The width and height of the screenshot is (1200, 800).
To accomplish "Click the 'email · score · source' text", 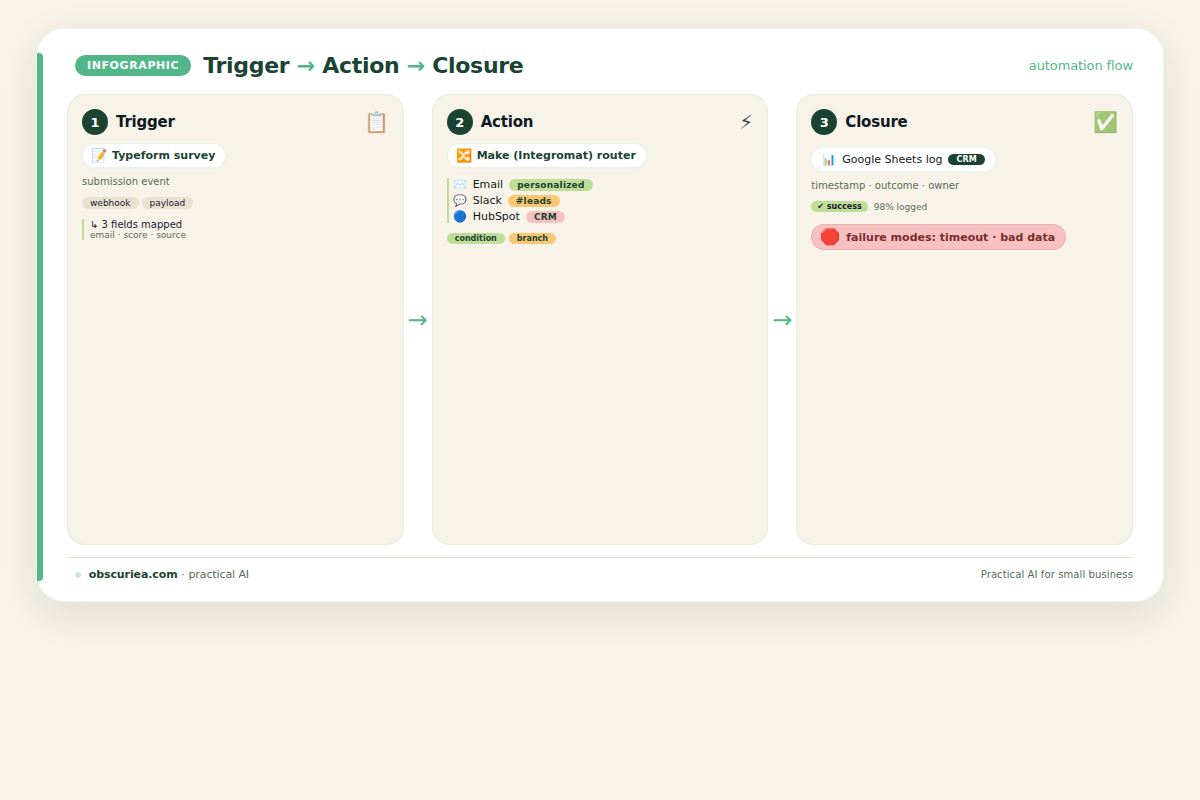I will (x=138, y=235).
